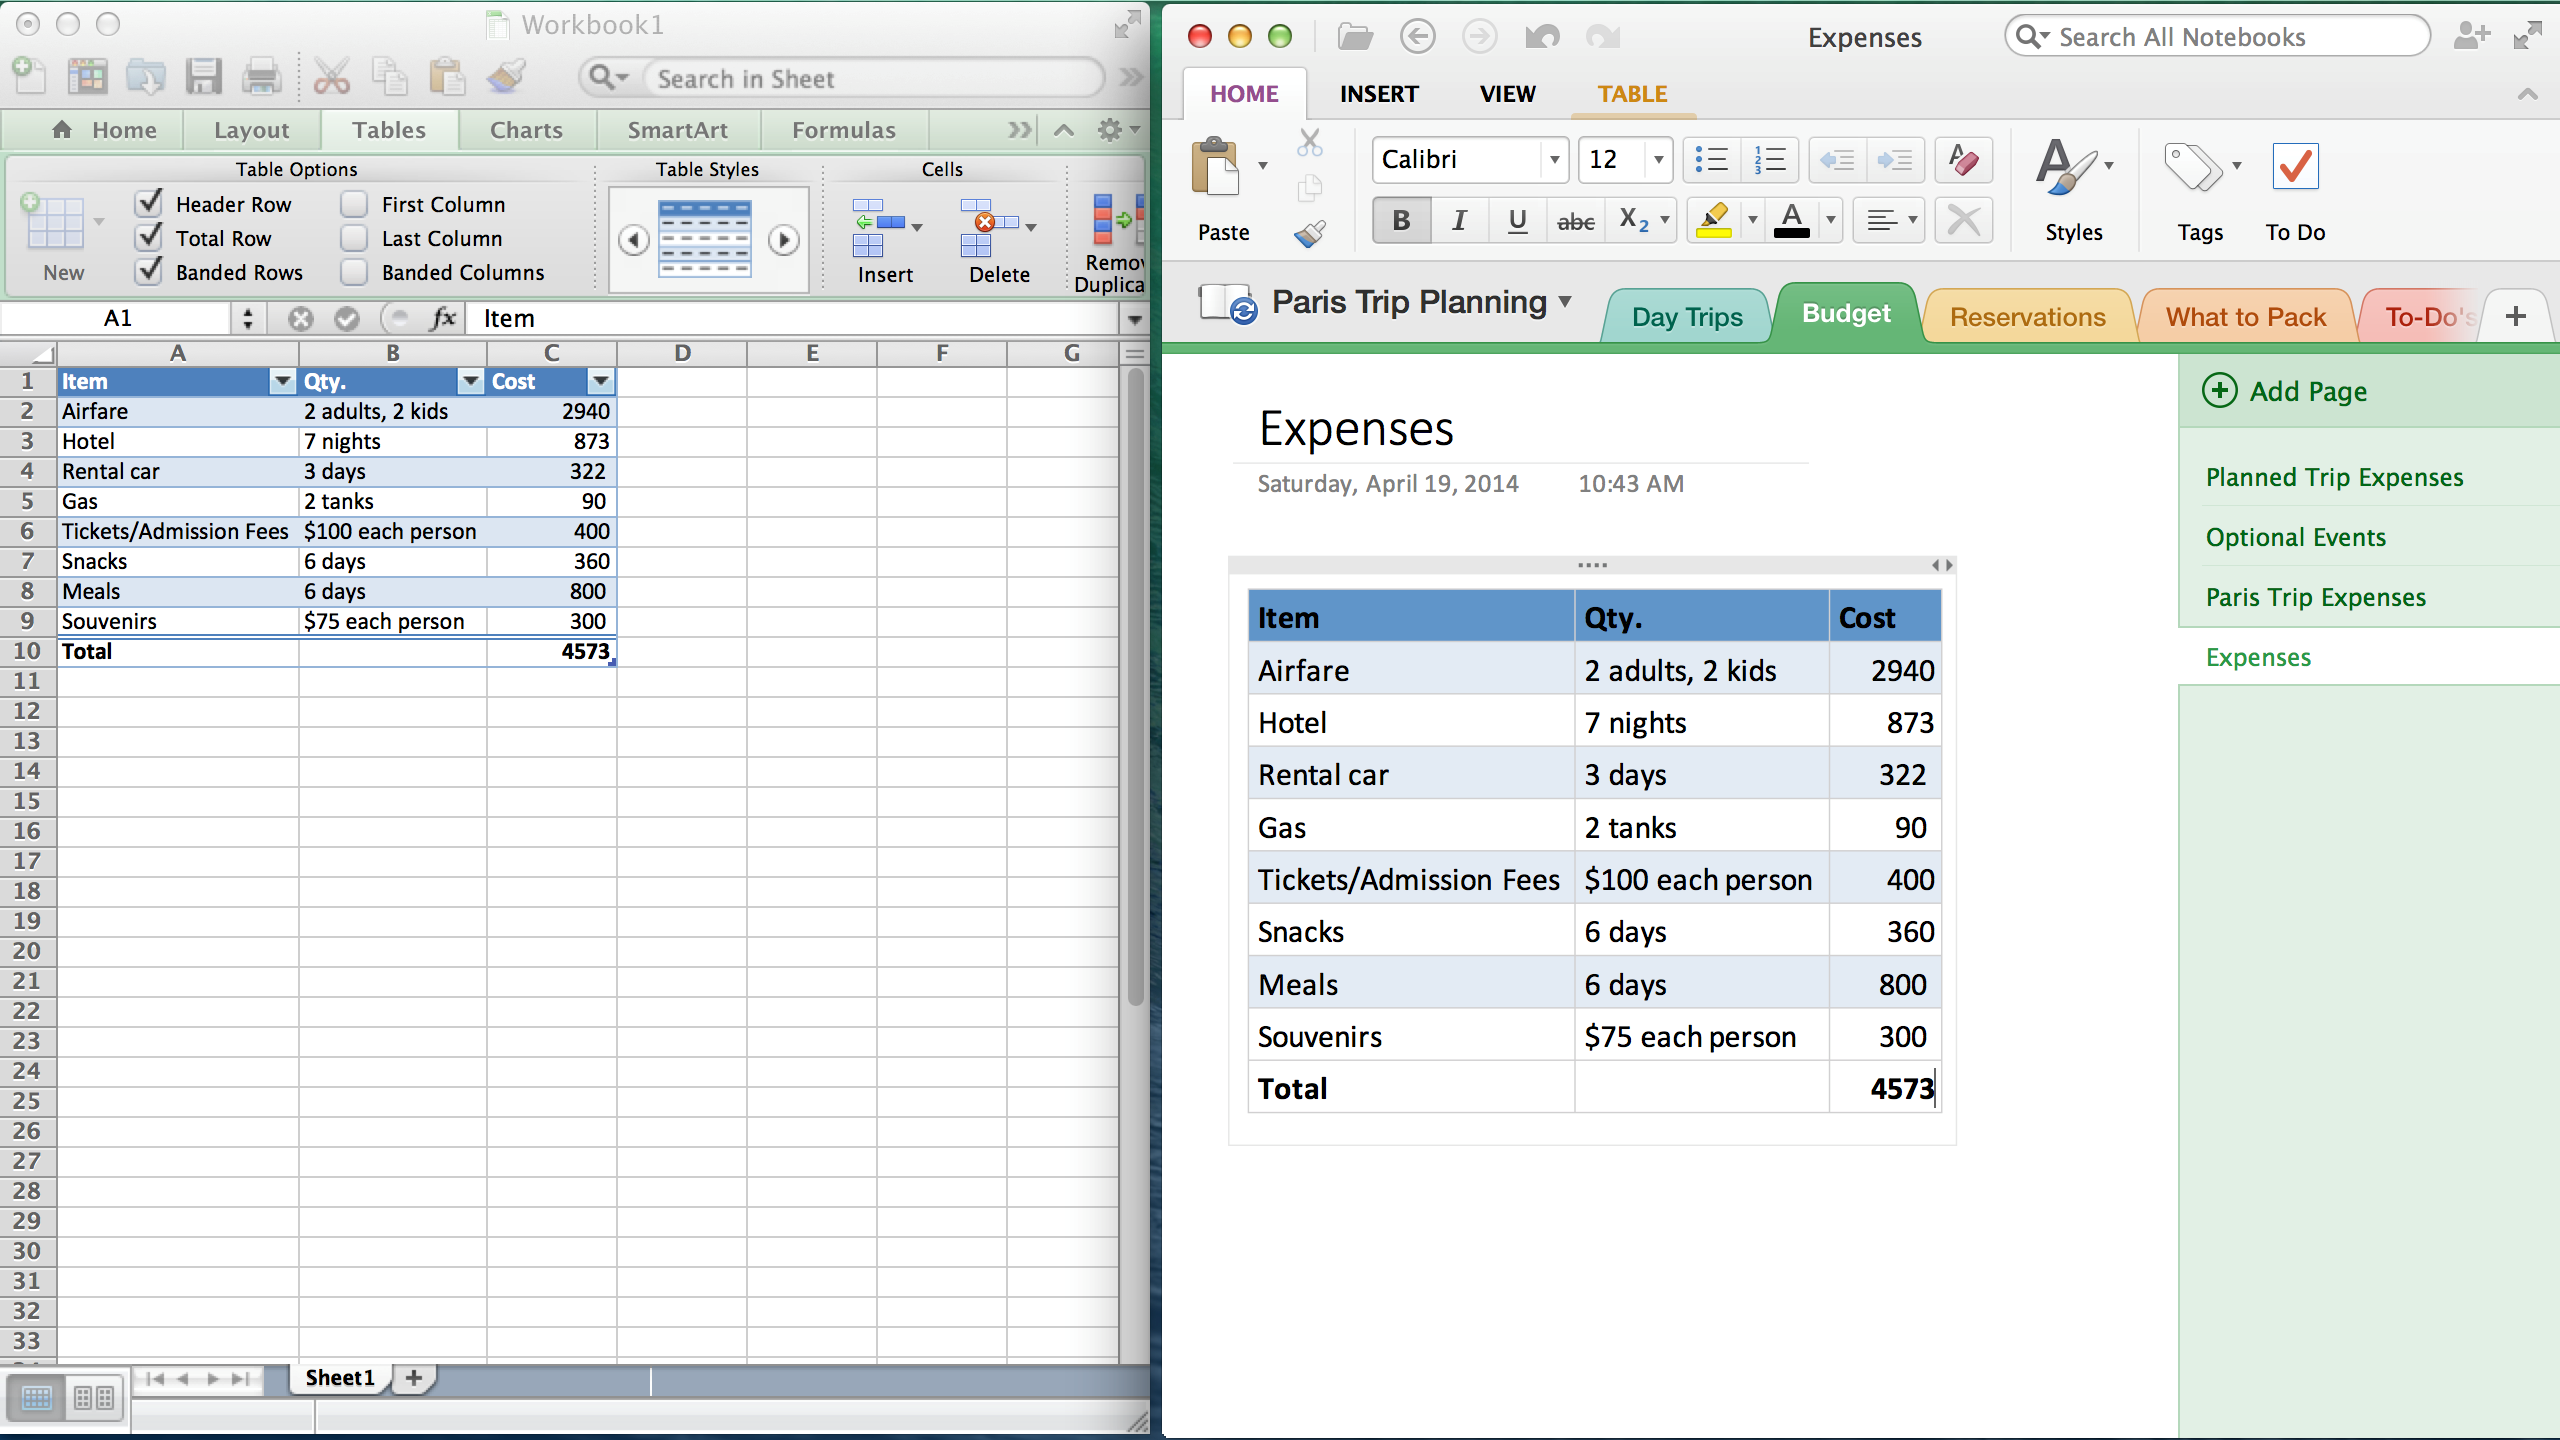Click the OneNote undo arrow
The width and height of the screenshot is (2560, 1440).
pos(1541,38)
